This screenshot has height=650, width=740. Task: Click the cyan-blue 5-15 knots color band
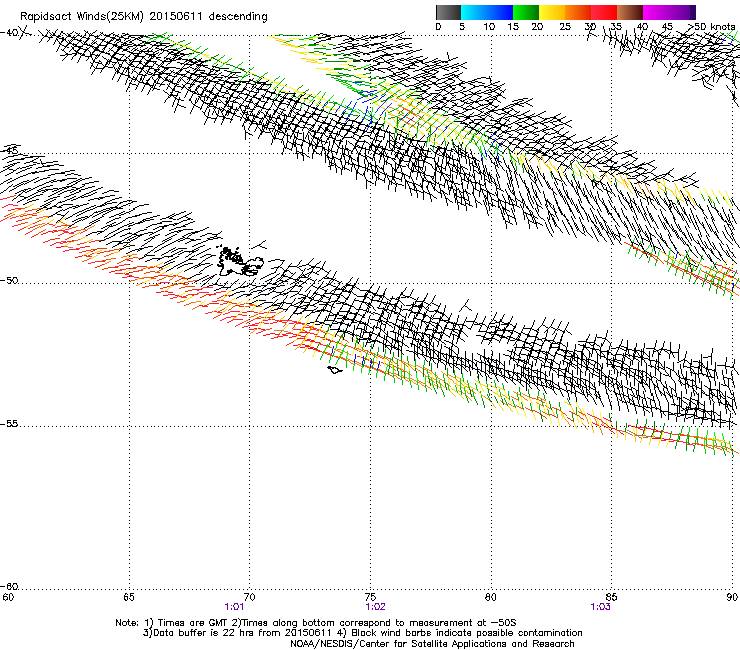[487, 12]
